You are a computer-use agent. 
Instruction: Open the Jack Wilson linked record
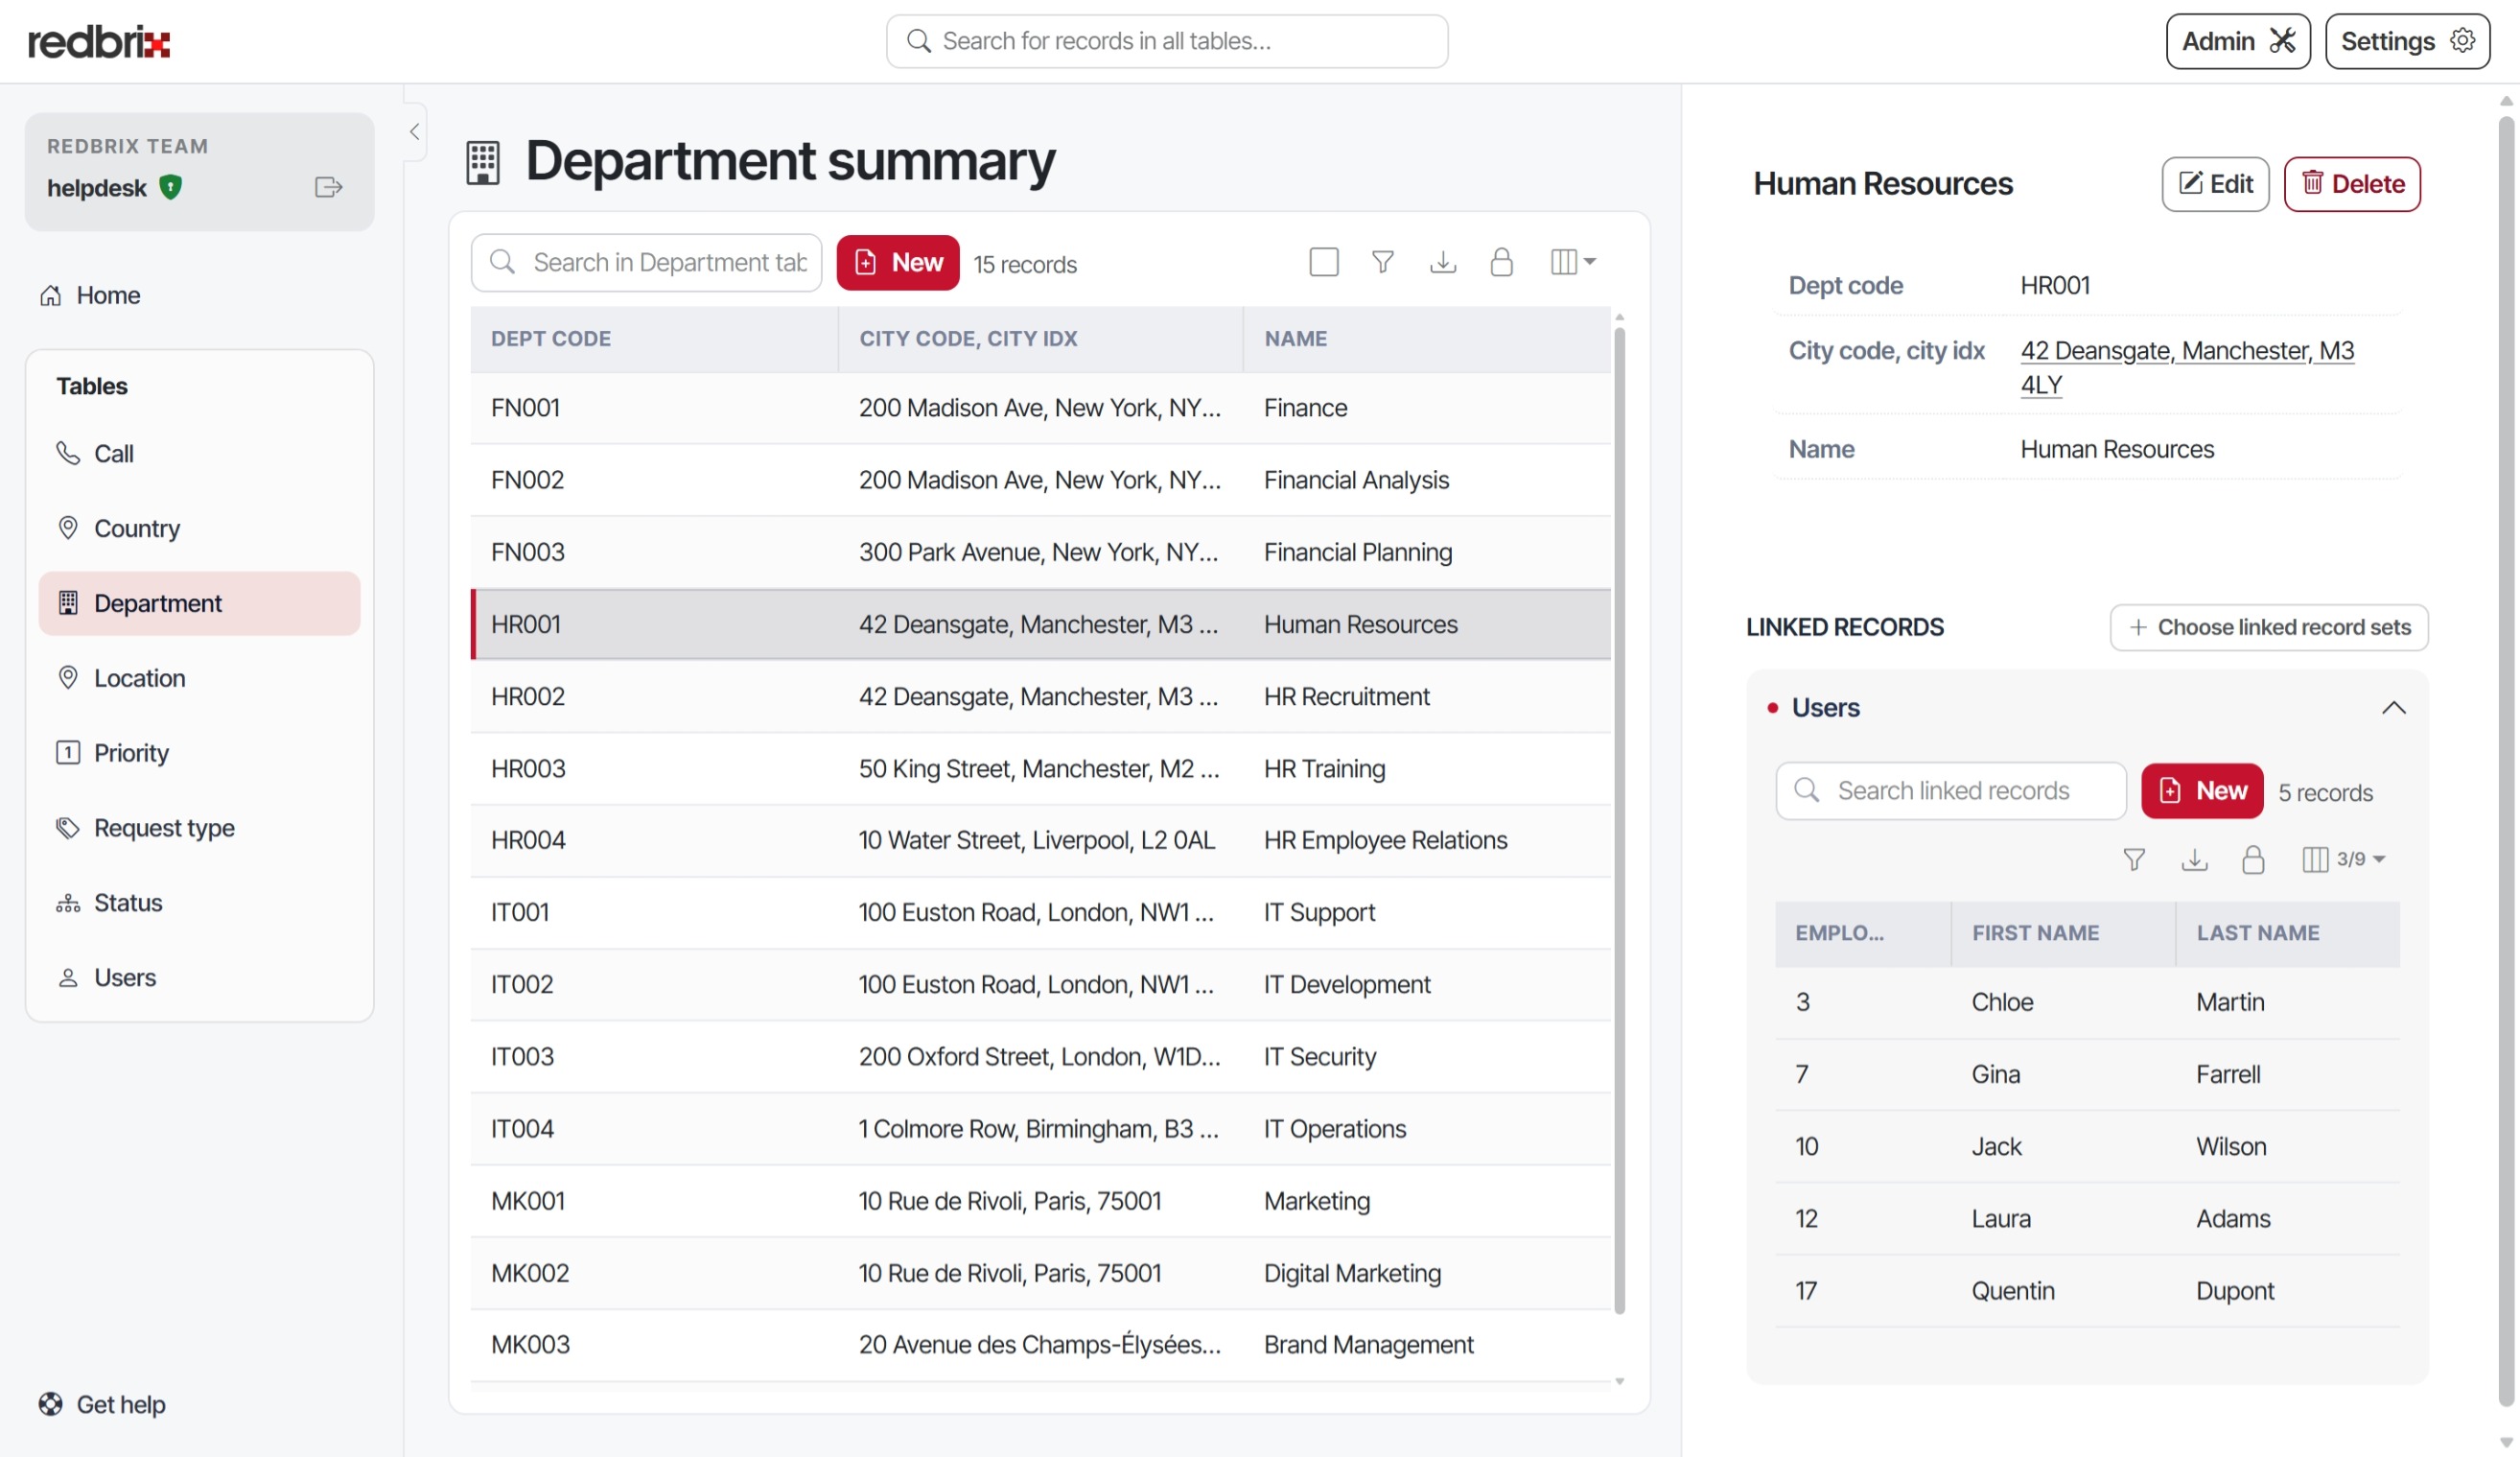click(x=2087, y=1146)
